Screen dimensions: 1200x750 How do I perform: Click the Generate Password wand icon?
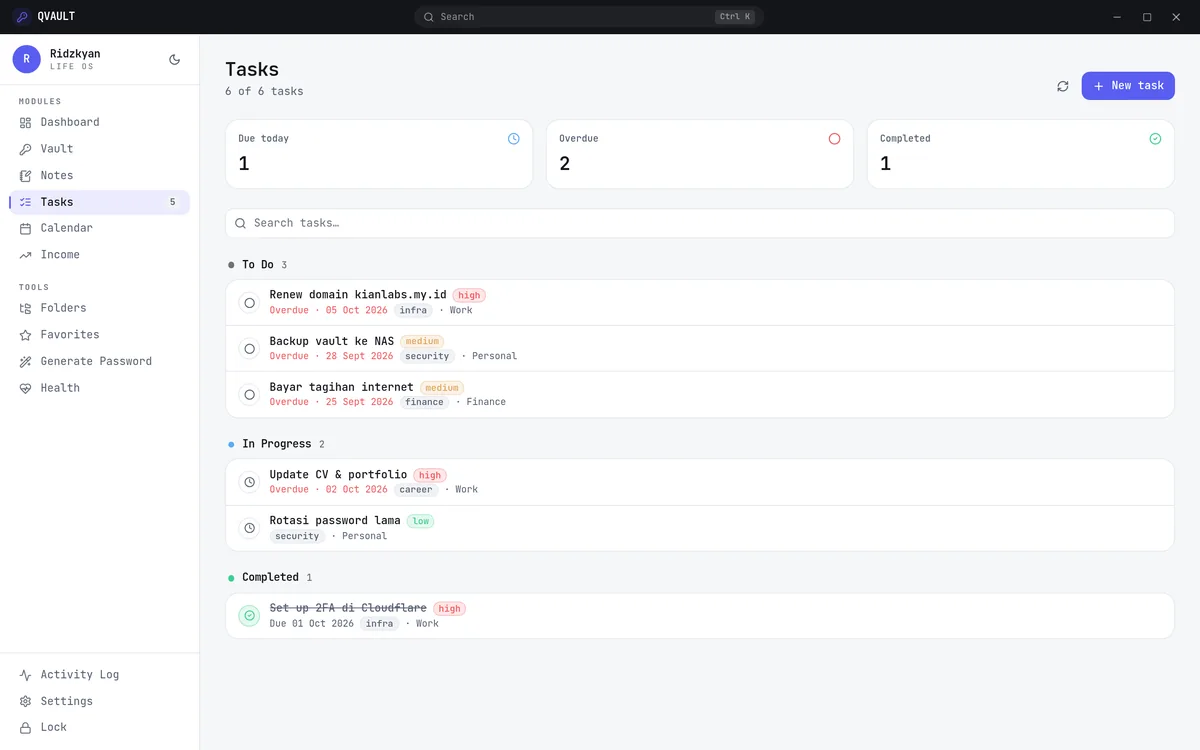pos(26,361)
